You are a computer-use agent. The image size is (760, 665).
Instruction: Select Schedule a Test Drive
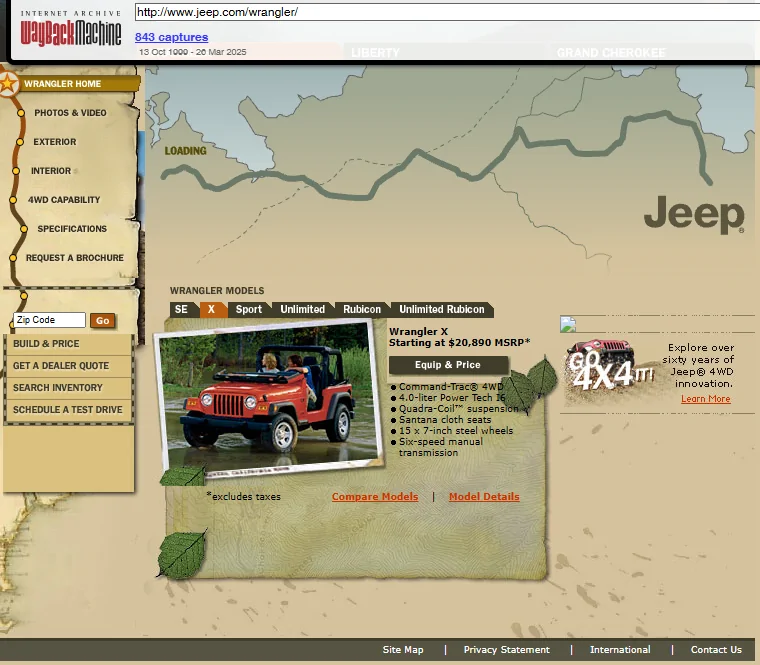click(68, 410)
